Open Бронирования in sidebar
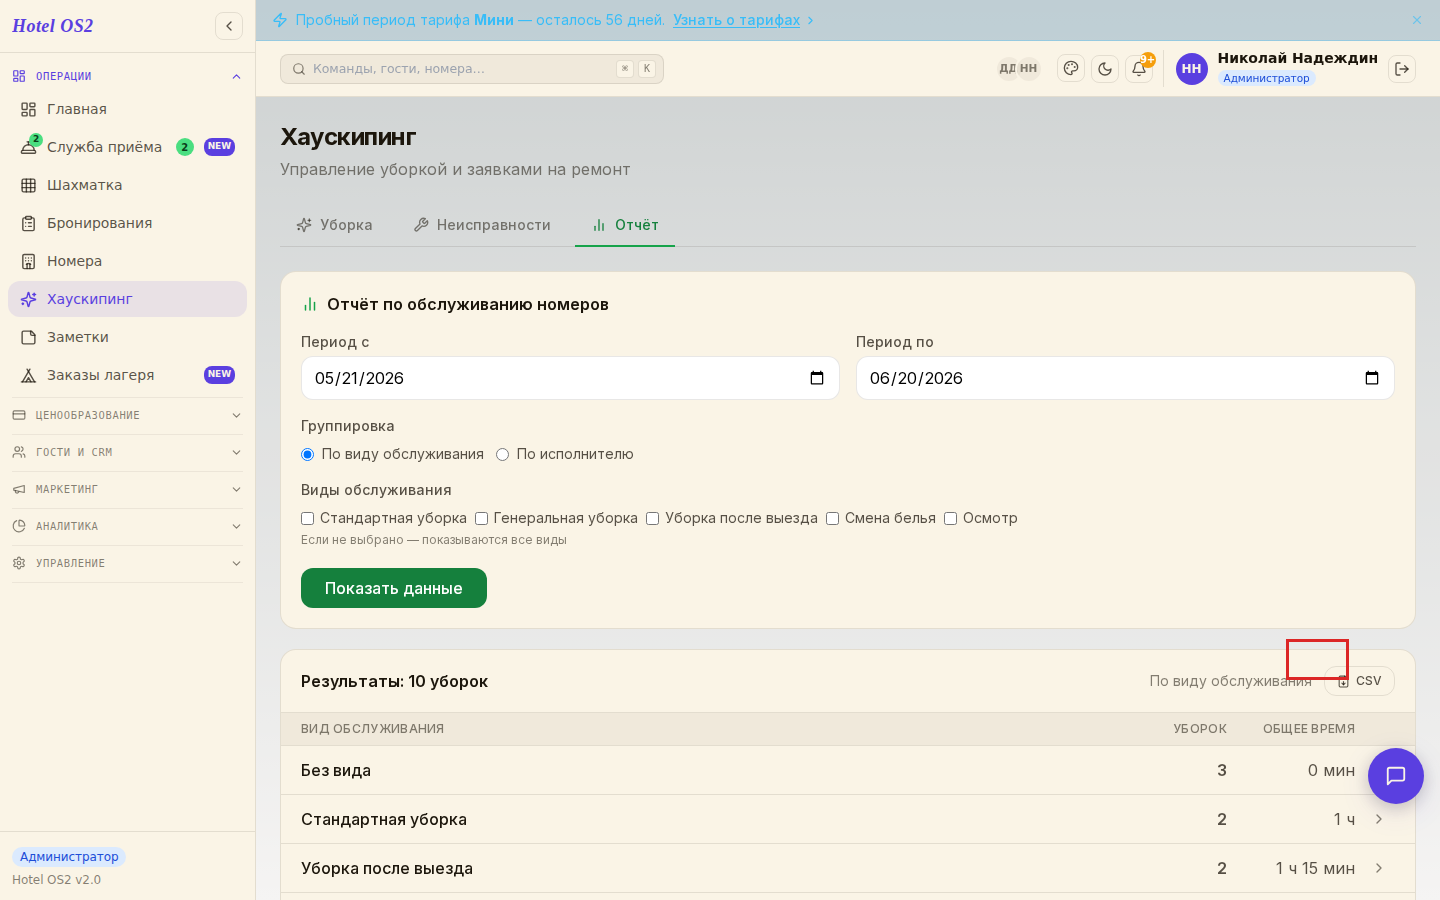Image resolution: width=1440 pixels, height=900 pixels. tap(127, 223)
